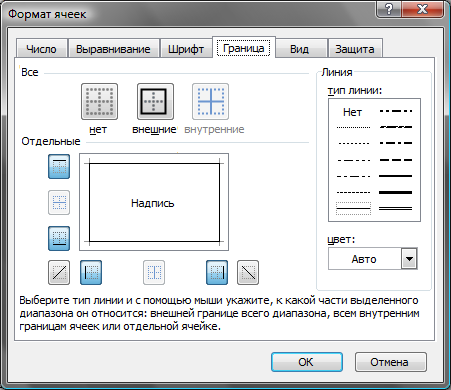Image resolution: width=451 pixels, height=390 pixels.
Task: Select the medium dashed line style
Action: pos(396,160)
